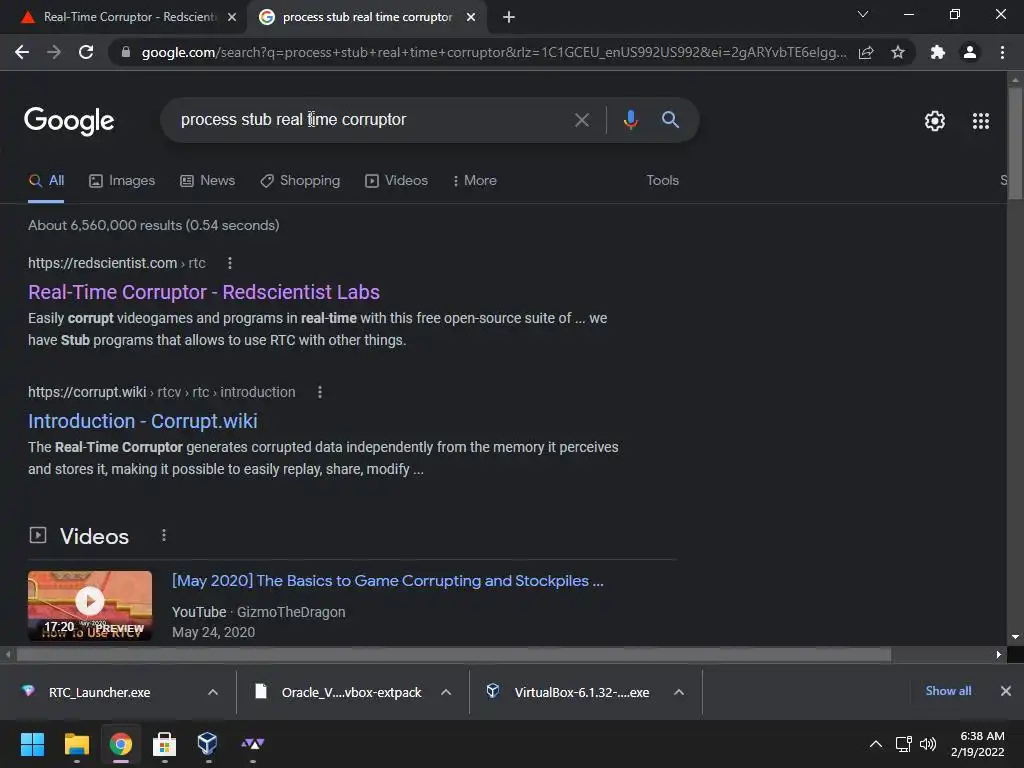Click the padlock site info icon
The width and height of the screenshot is (1024, 768).
coord(126,52)
